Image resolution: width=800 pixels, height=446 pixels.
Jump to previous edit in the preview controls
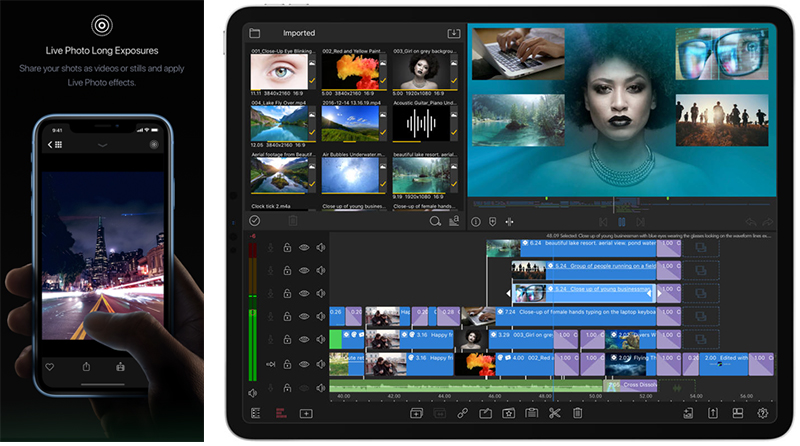(603, 222)
